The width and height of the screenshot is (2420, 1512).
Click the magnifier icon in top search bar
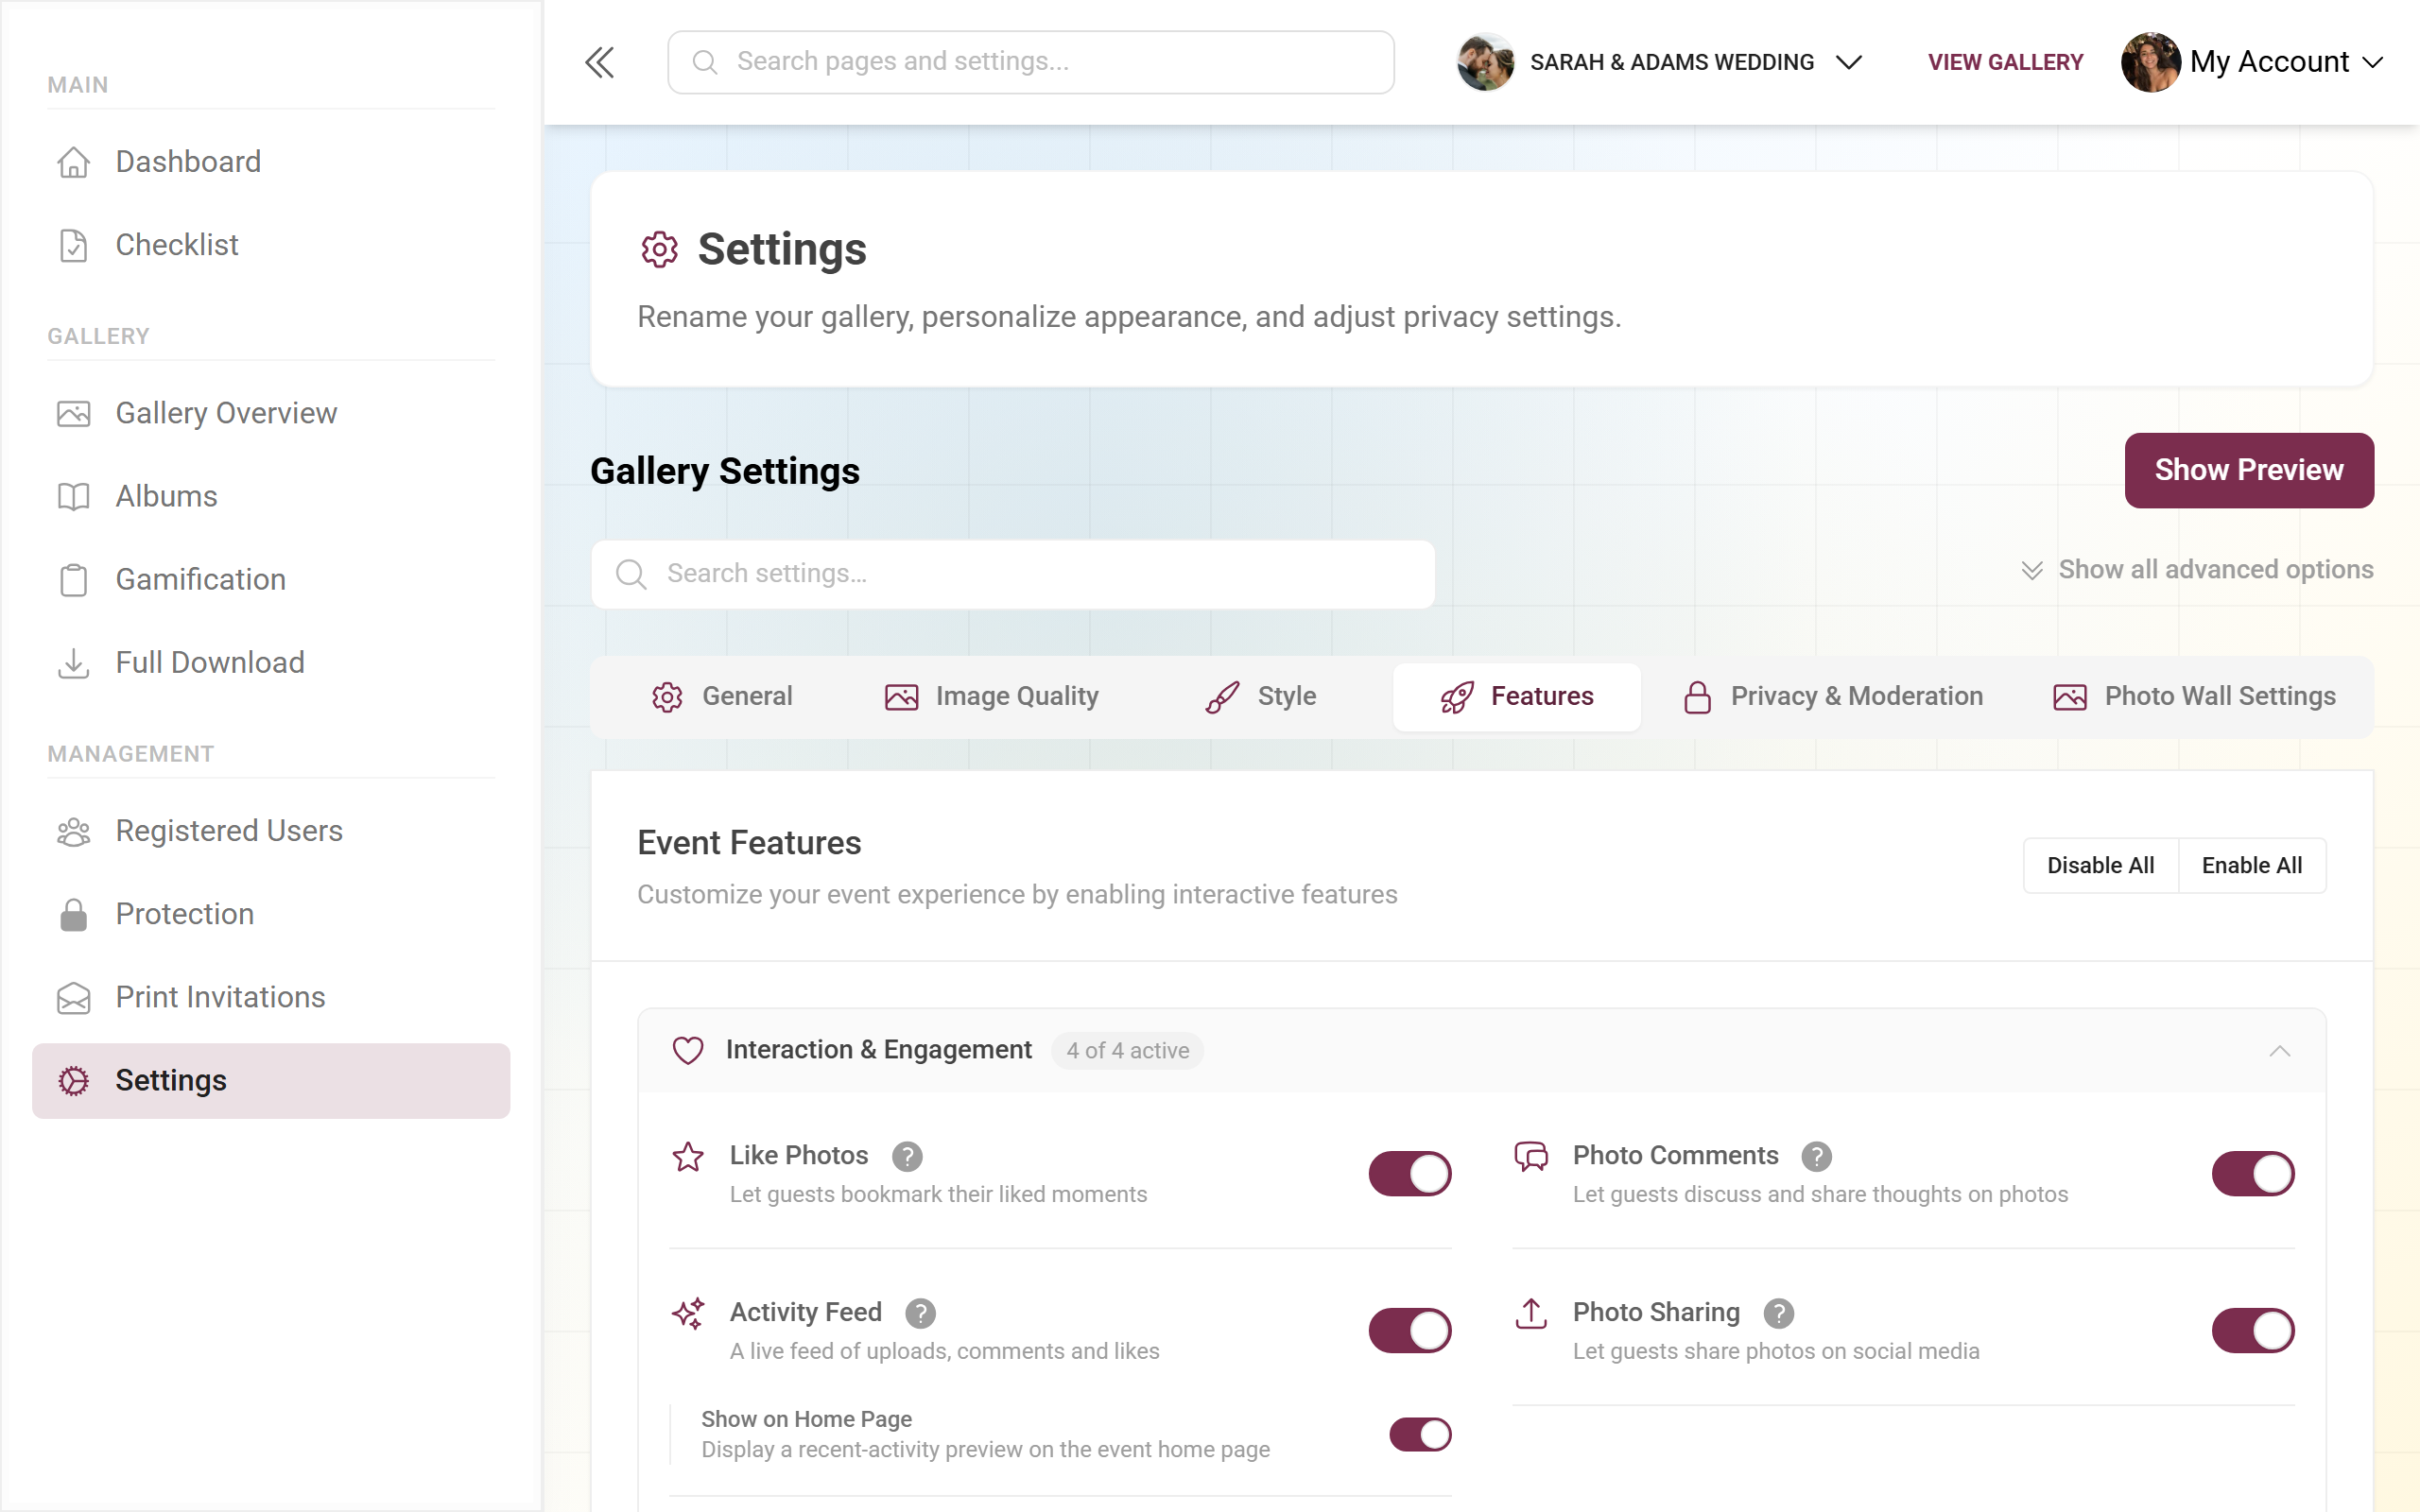coord(704,62)
